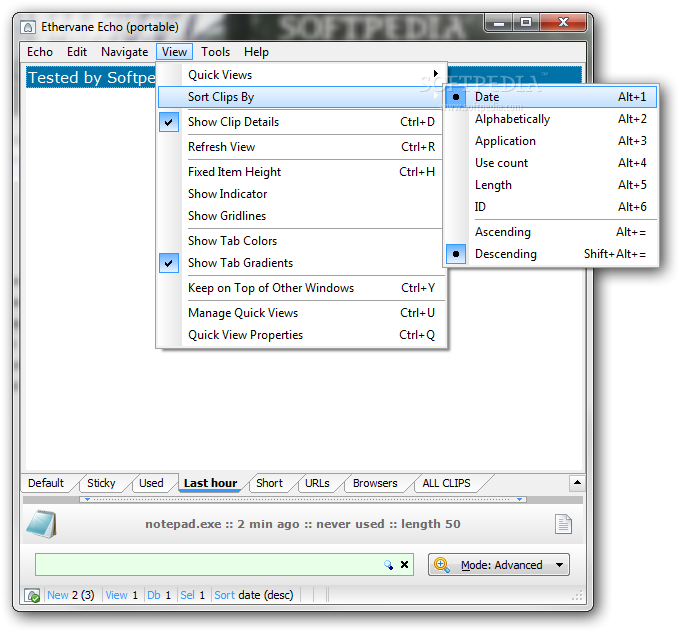680x632 pixels.
Task: Select Ascending sort order
Action: pos(551,232)
